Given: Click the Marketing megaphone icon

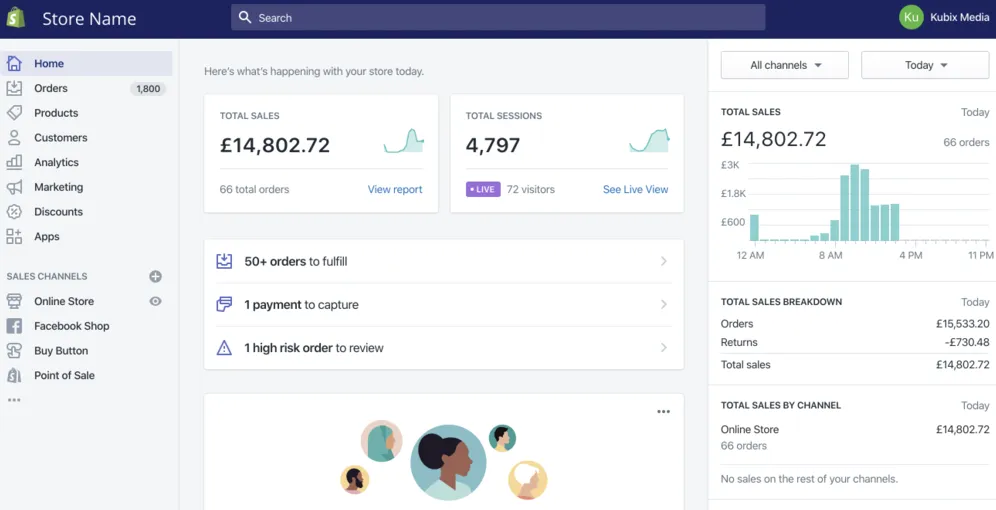Looking at the screenshot, I should [14, 187].
